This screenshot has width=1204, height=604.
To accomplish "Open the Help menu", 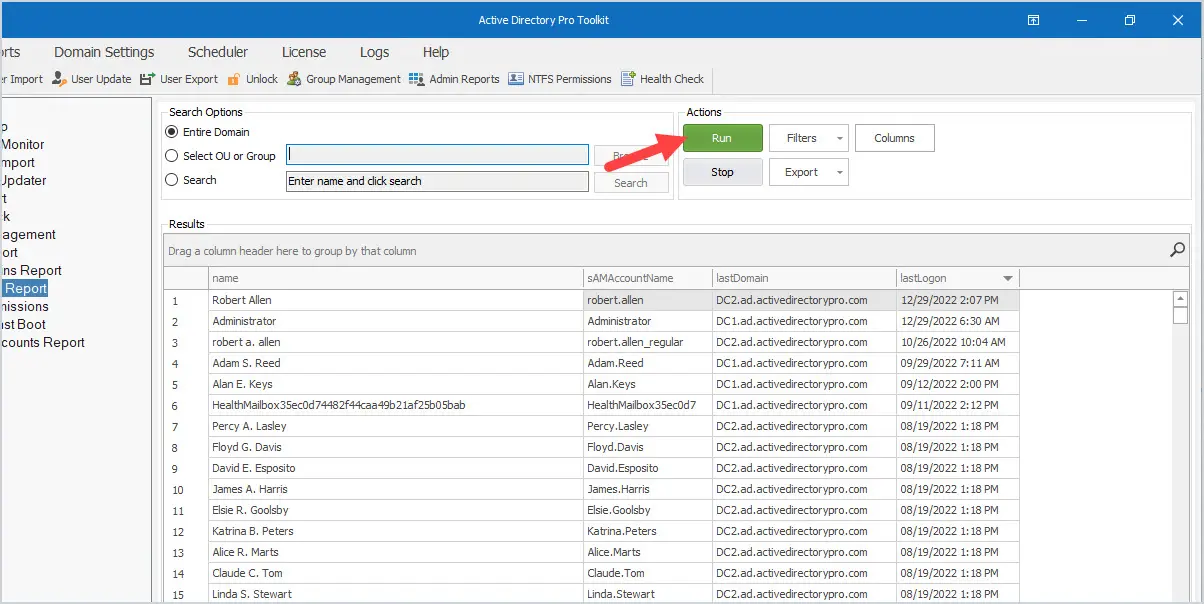I will [x=436, y=52].
